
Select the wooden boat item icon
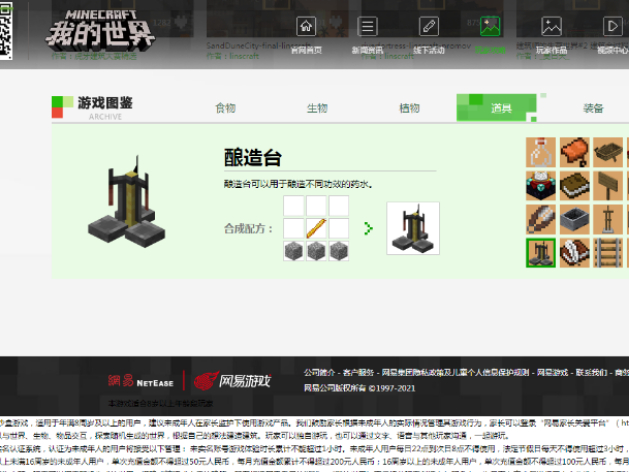tap(608, 152)
